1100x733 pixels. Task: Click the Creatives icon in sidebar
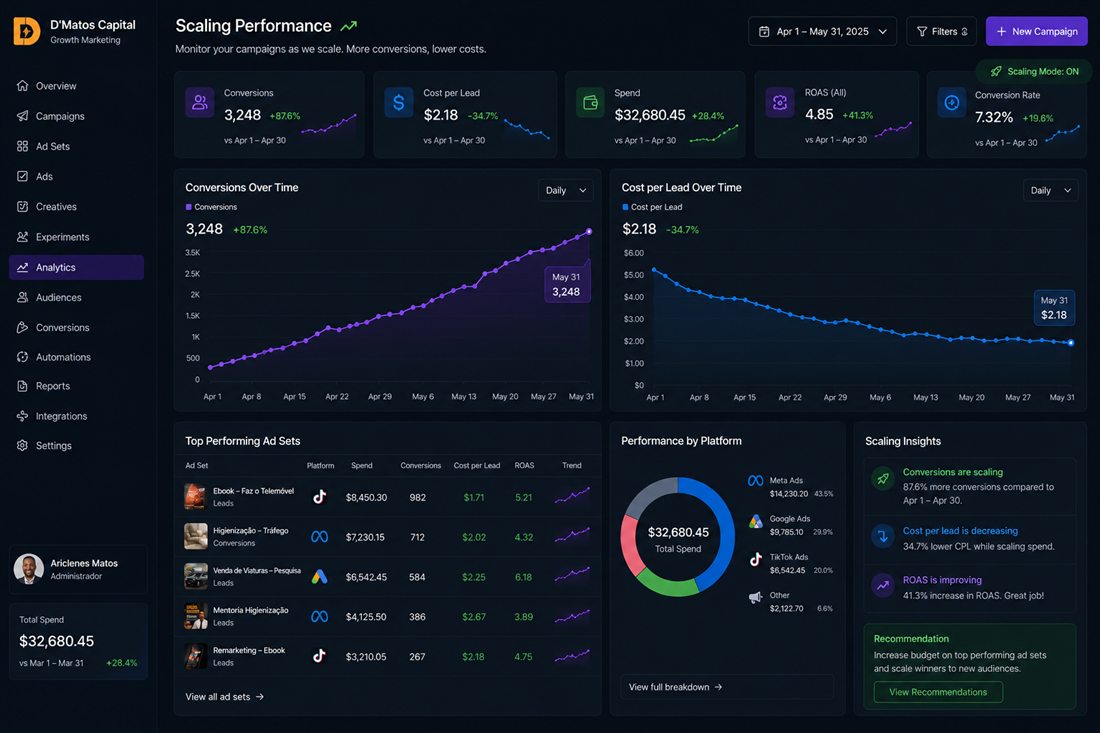coord(22,206)
